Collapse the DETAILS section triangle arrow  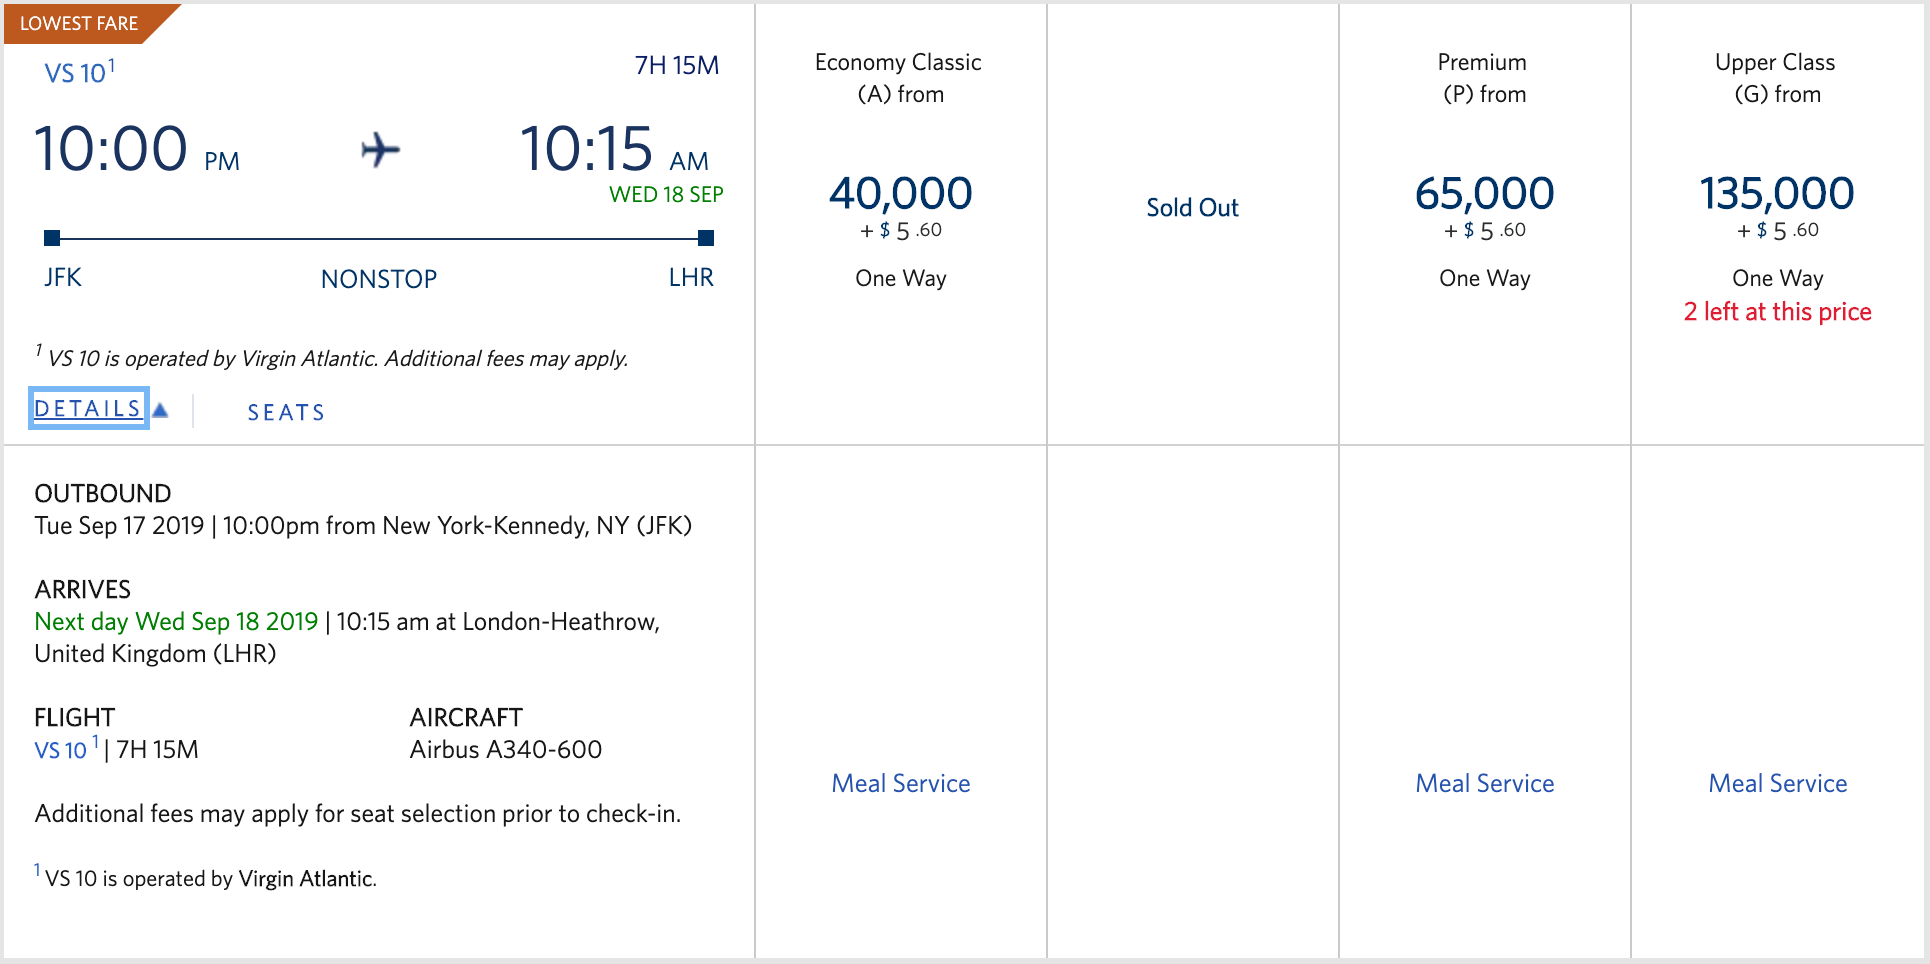(x=160, y=410)
